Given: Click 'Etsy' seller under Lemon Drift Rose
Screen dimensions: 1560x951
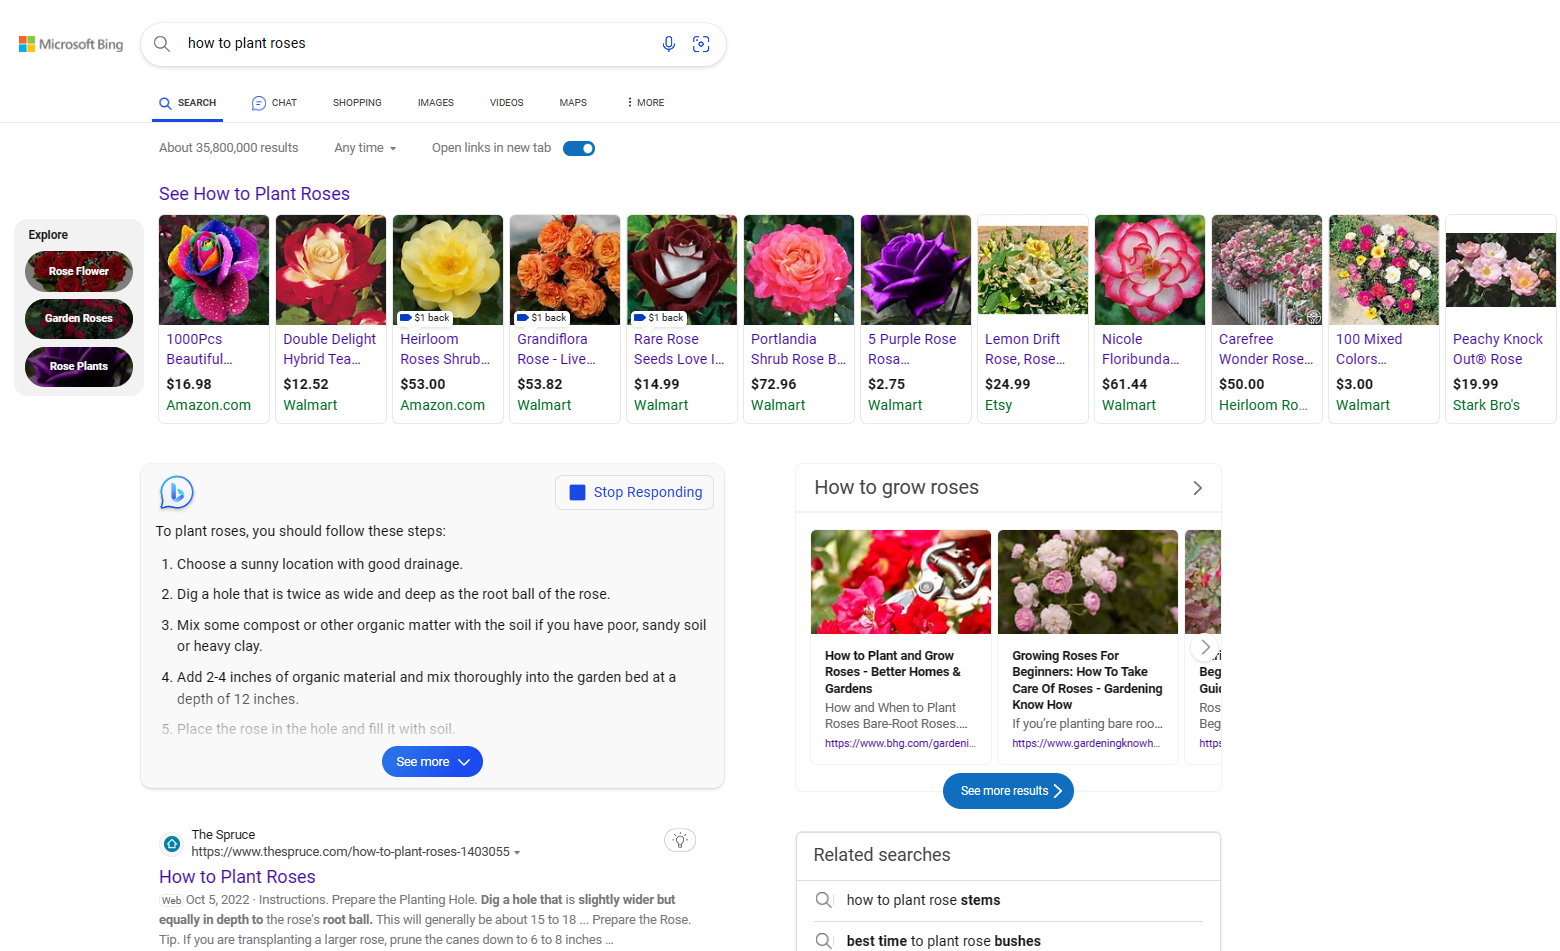Looking at the screenshot, I should click(x=998, y=405).
